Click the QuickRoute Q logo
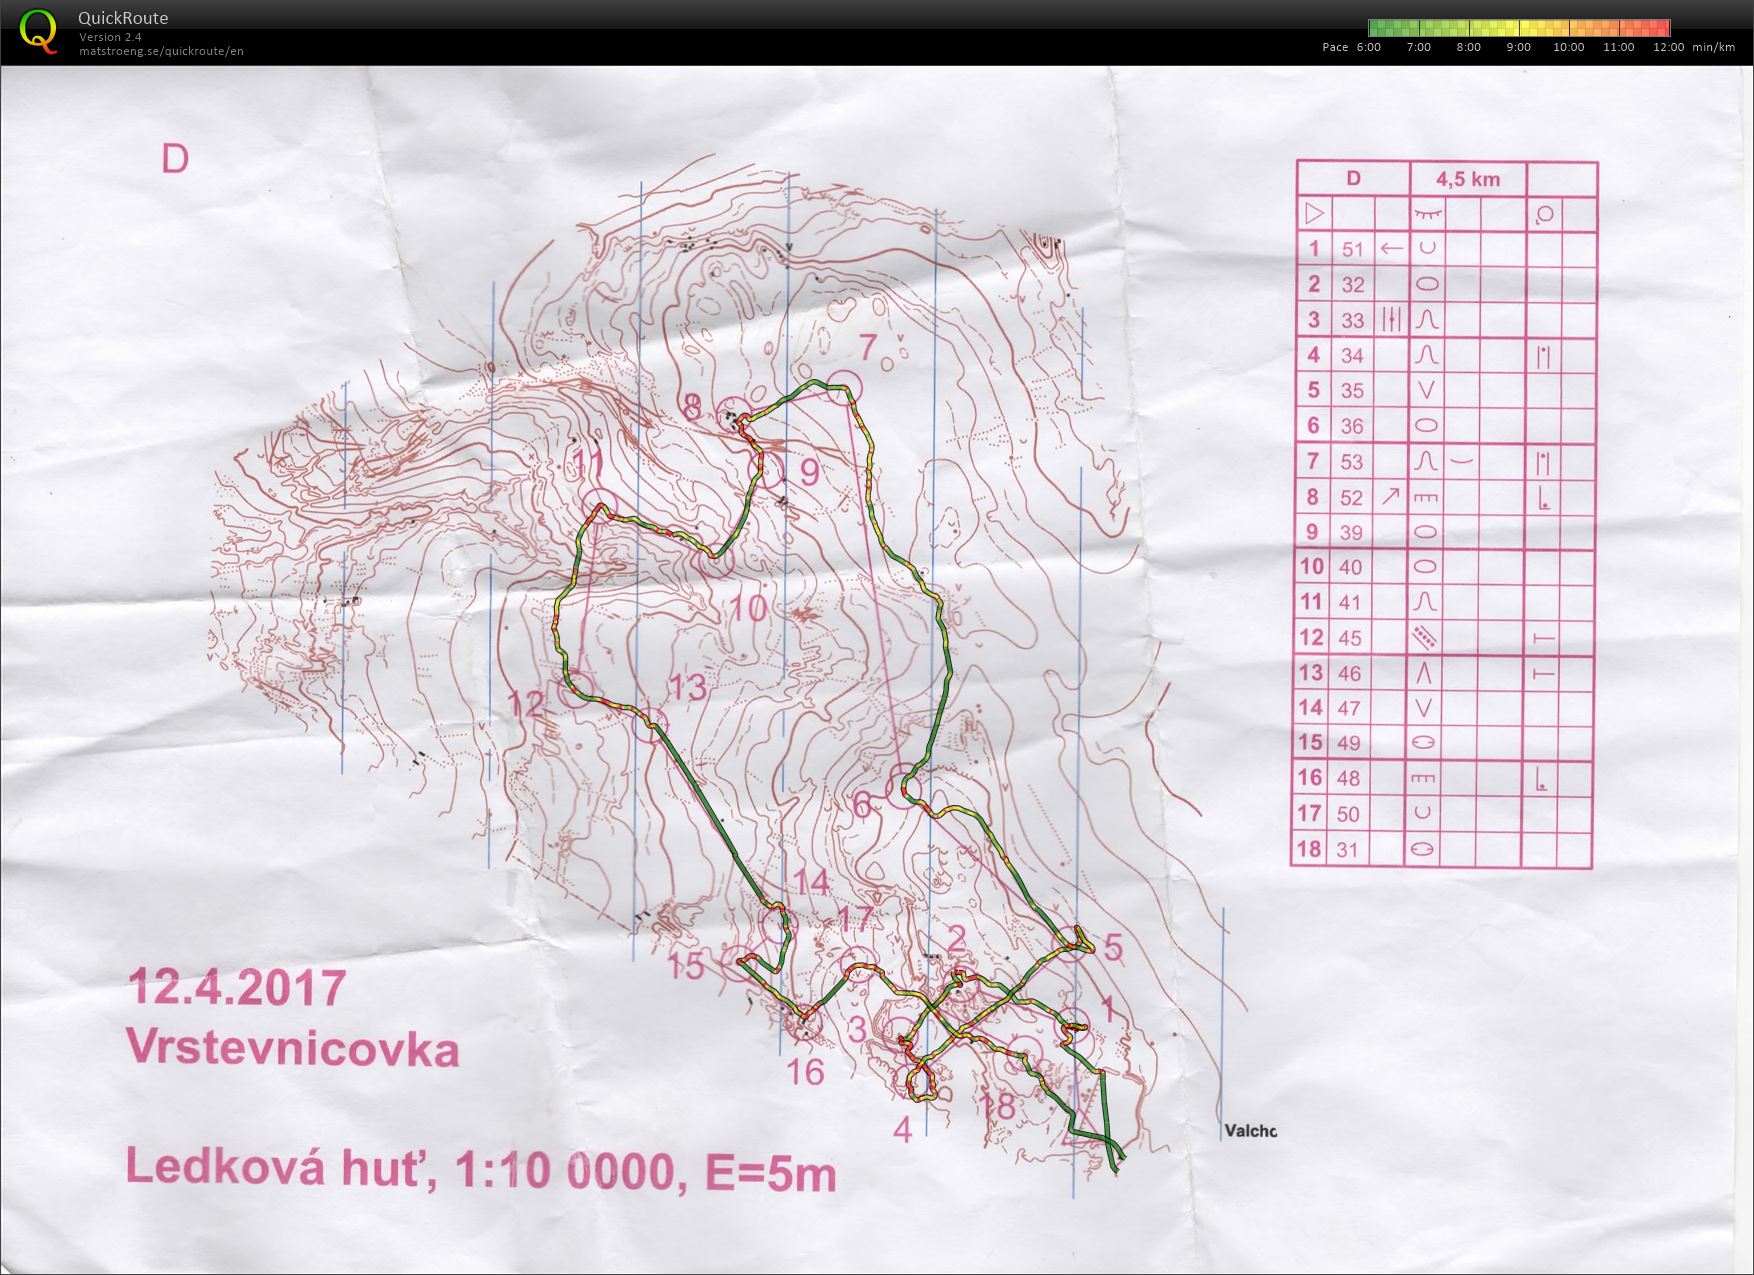 pyautogui.click(x=38, y=31)
